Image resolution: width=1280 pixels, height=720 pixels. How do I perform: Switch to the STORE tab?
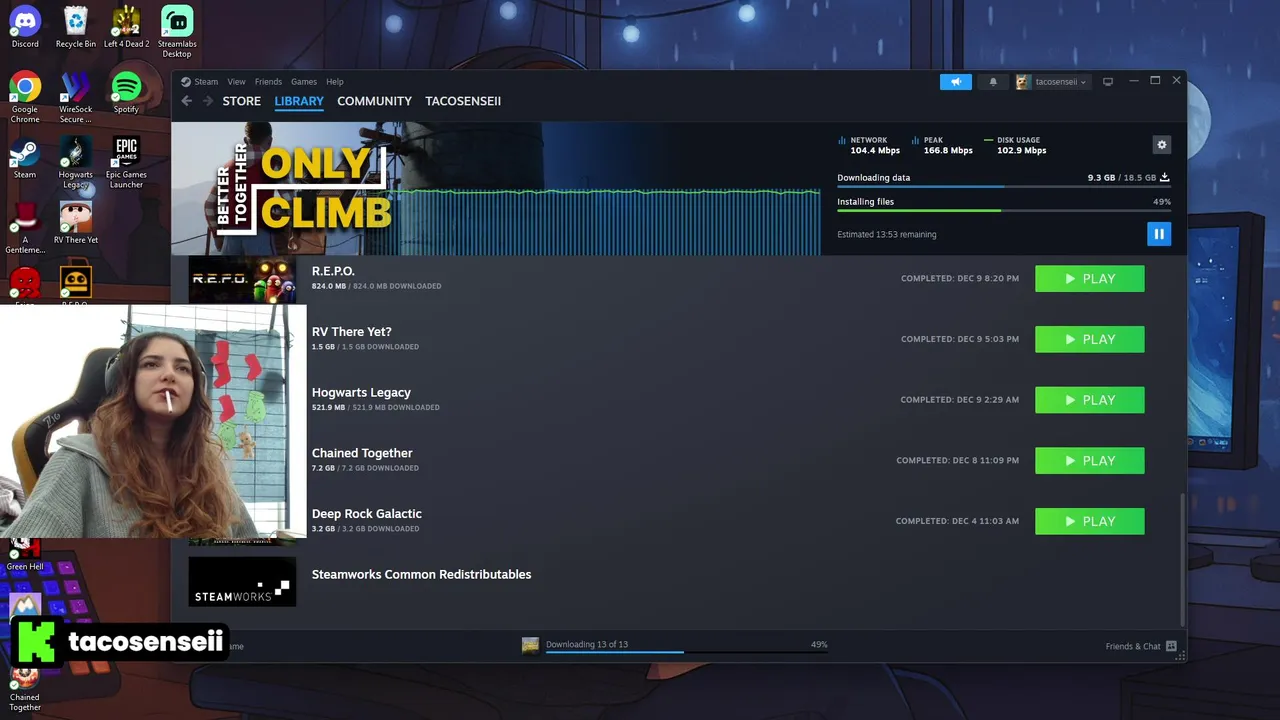pyautogui.click(x=242, y=101)
